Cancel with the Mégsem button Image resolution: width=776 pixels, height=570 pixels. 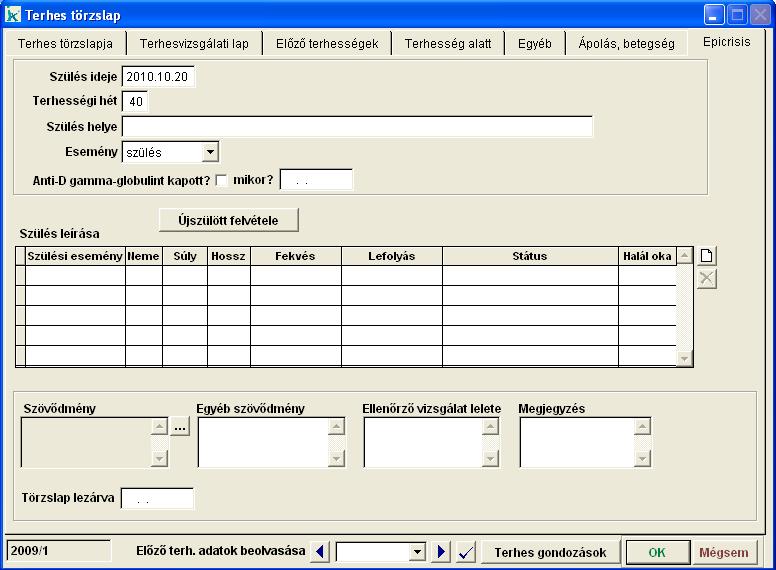coord(724,553)
